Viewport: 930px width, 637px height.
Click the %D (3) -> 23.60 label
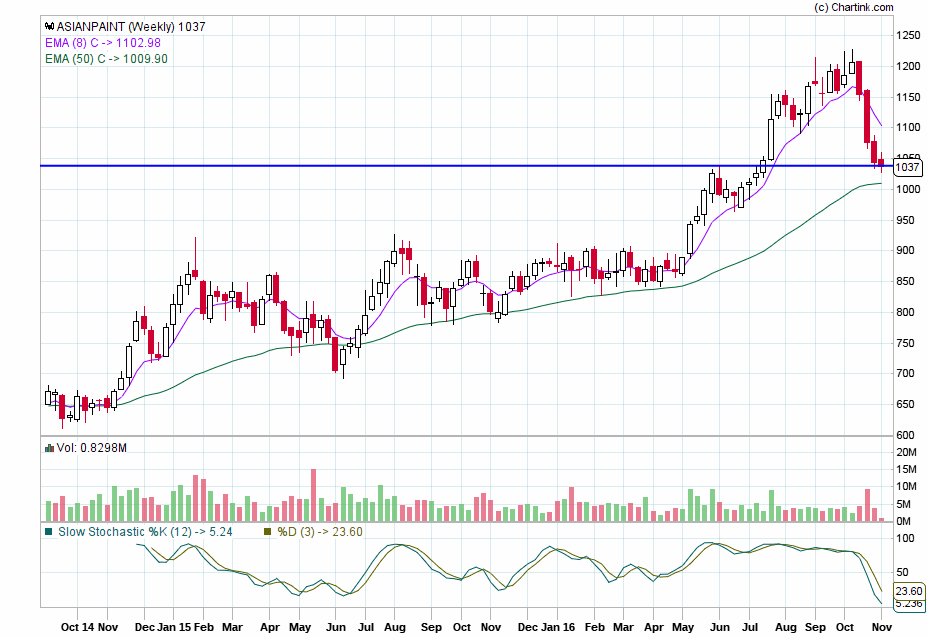pyautogui.click(x=320, y=532)
